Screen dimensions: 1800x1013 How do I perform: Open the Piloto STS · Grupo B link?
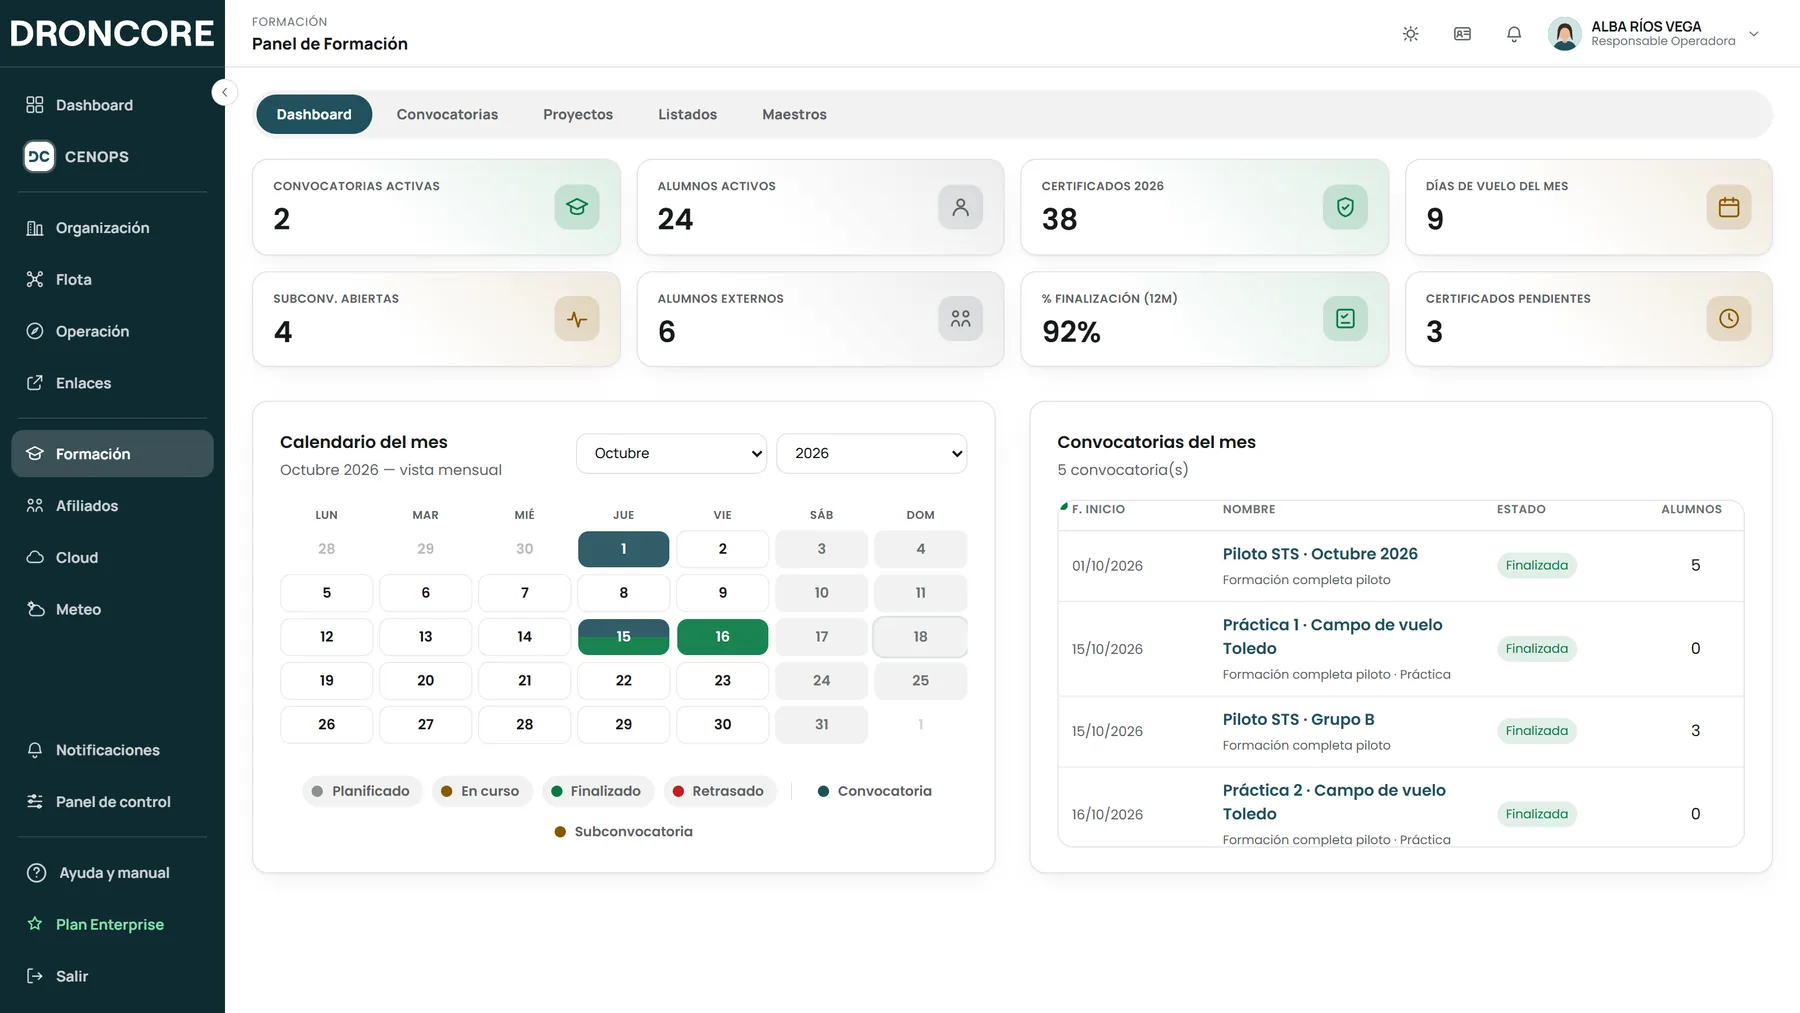click(1298, 720)
